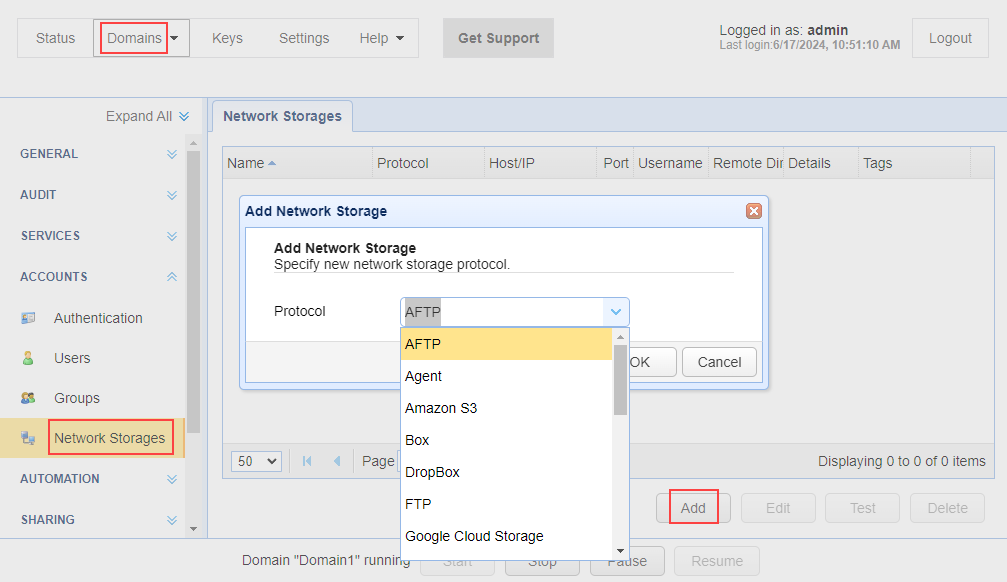Go to previous page in pager
The width and height of the screenshot is (1007, 582).
pyautogui.click(x=337, y=461)
